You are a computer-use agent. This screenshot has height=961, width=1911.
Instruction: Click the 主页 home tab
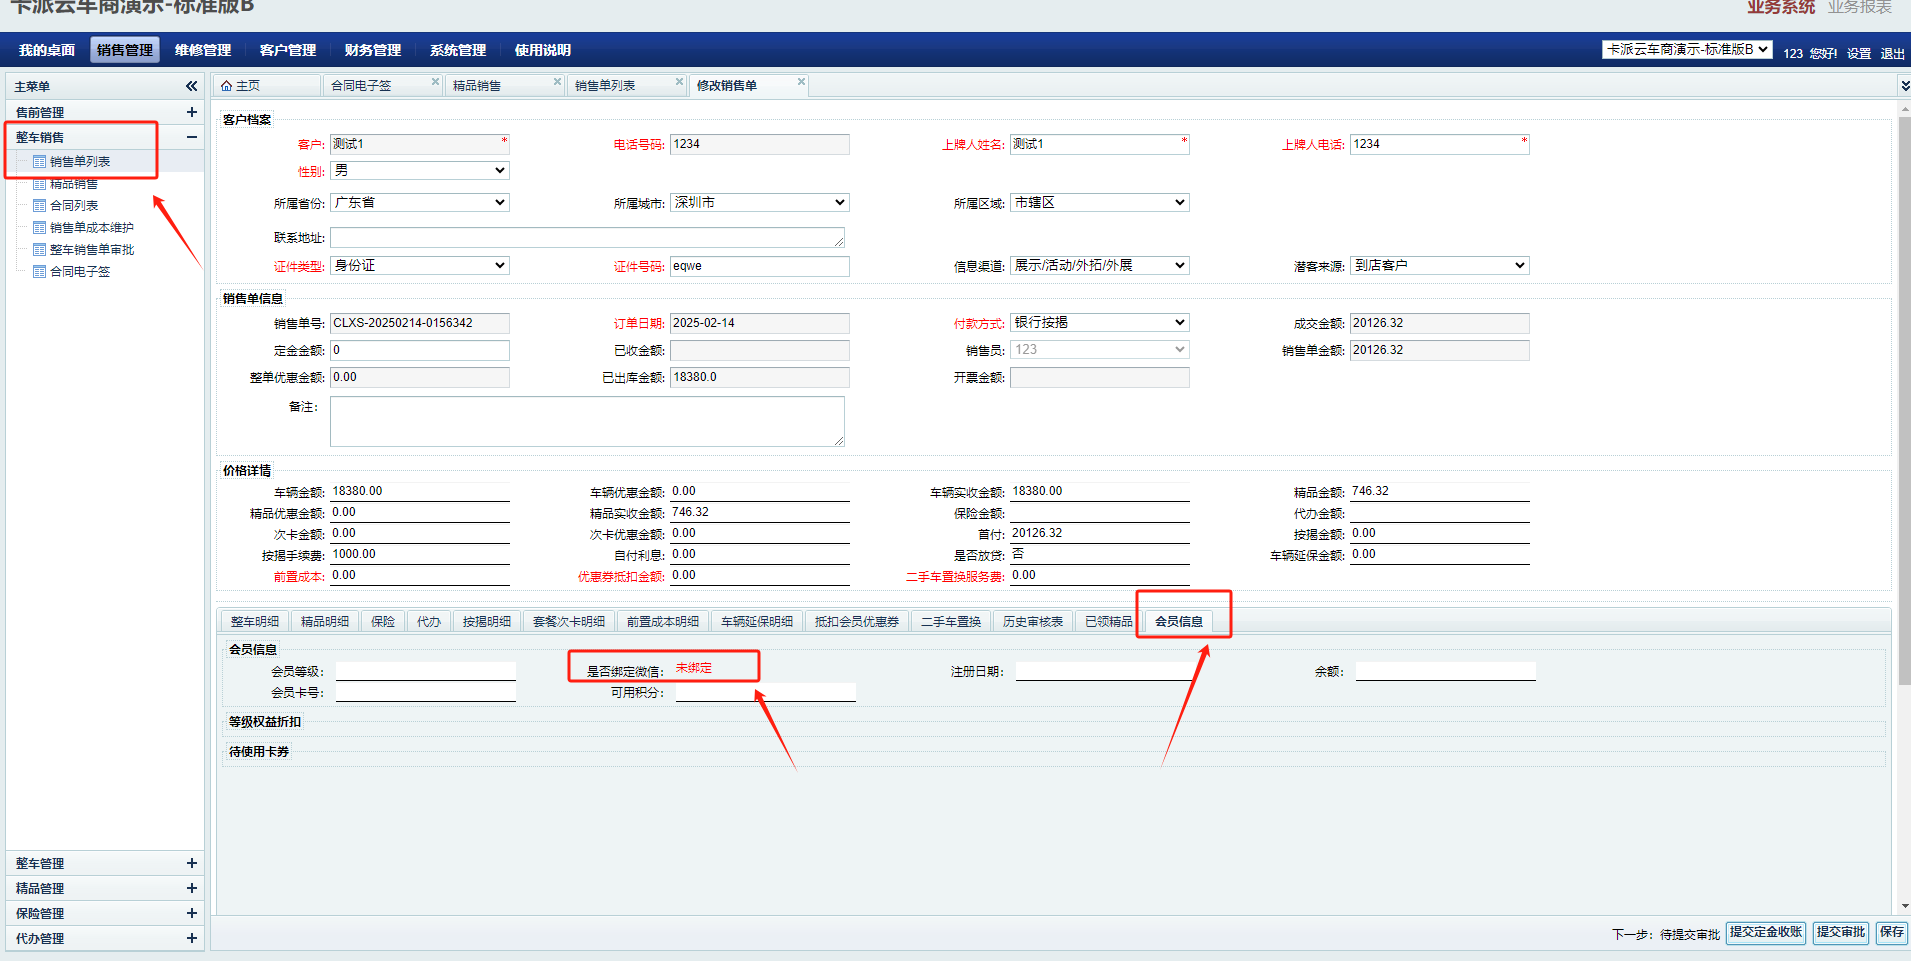tap(241, 86)
